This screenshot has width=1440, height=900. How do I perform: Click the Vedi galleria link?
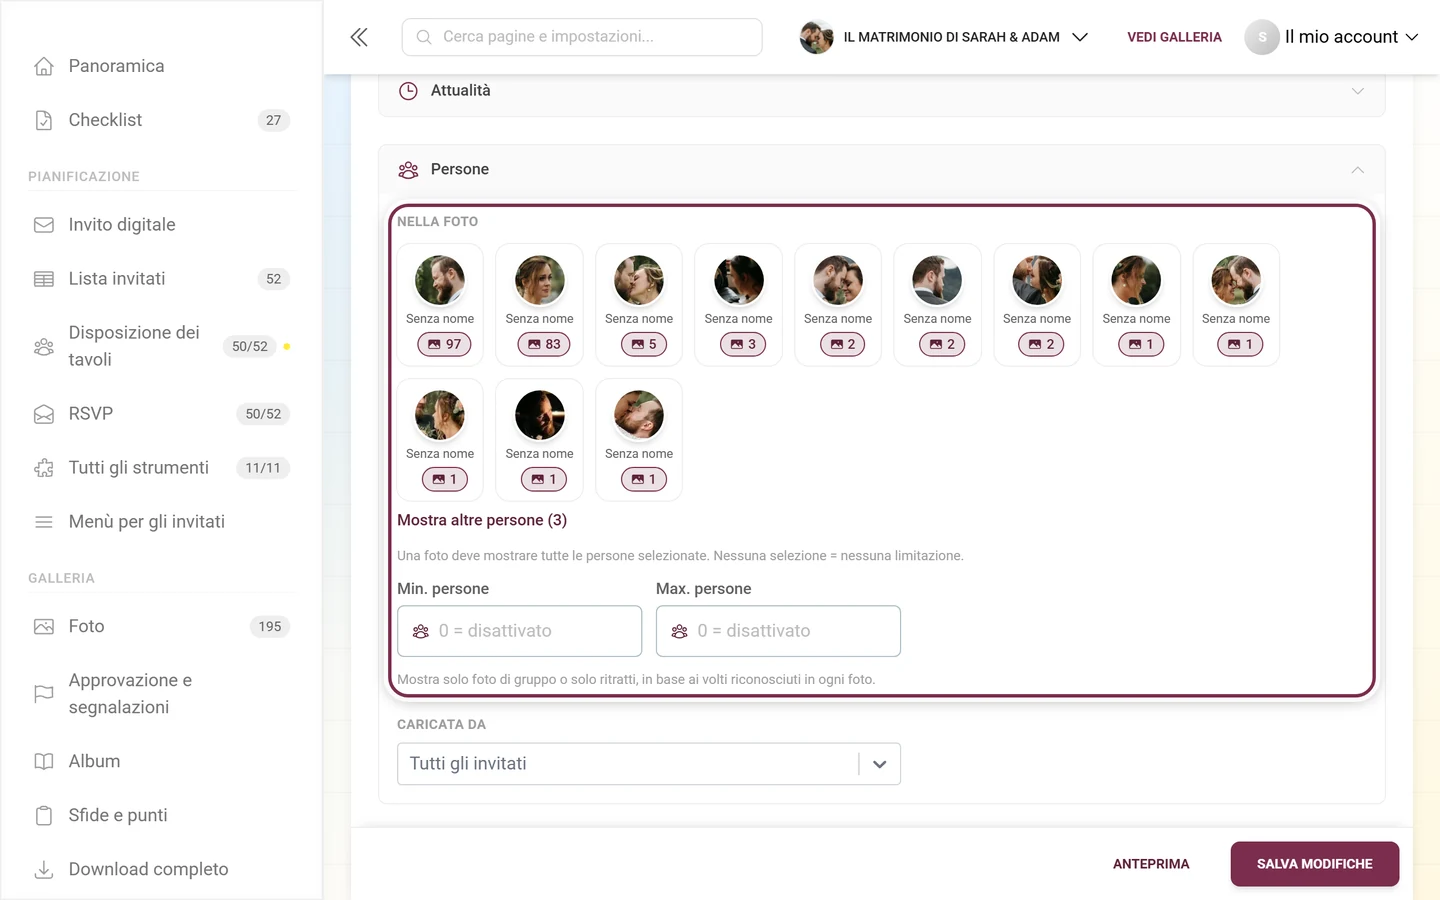pyautogui.click(x=1174, y=37)
